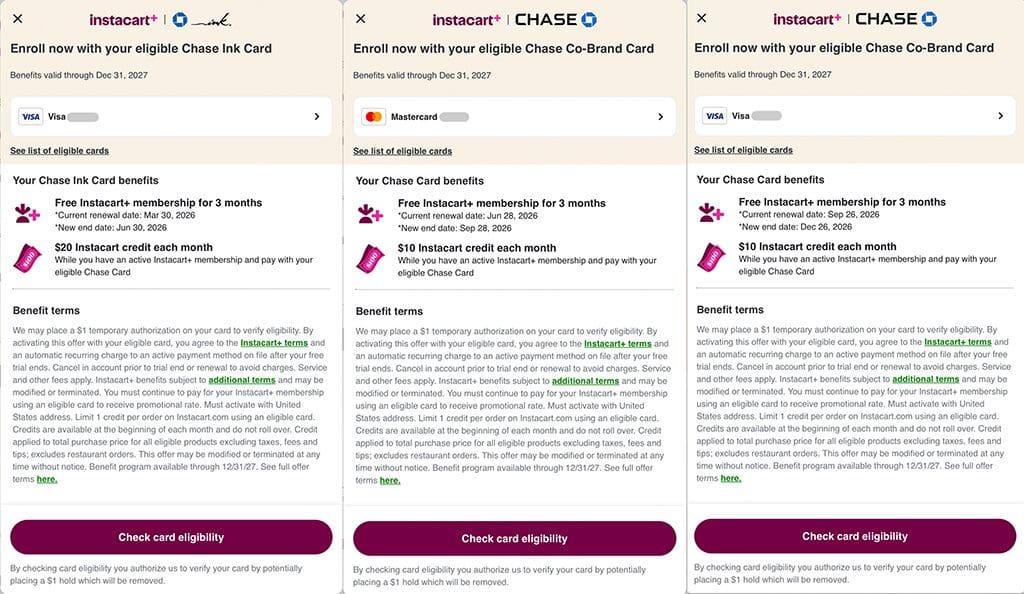1024x594 pixels.
Task: Click the $10 credit coupon icon in the middle panel
Action: click(370, 259)
